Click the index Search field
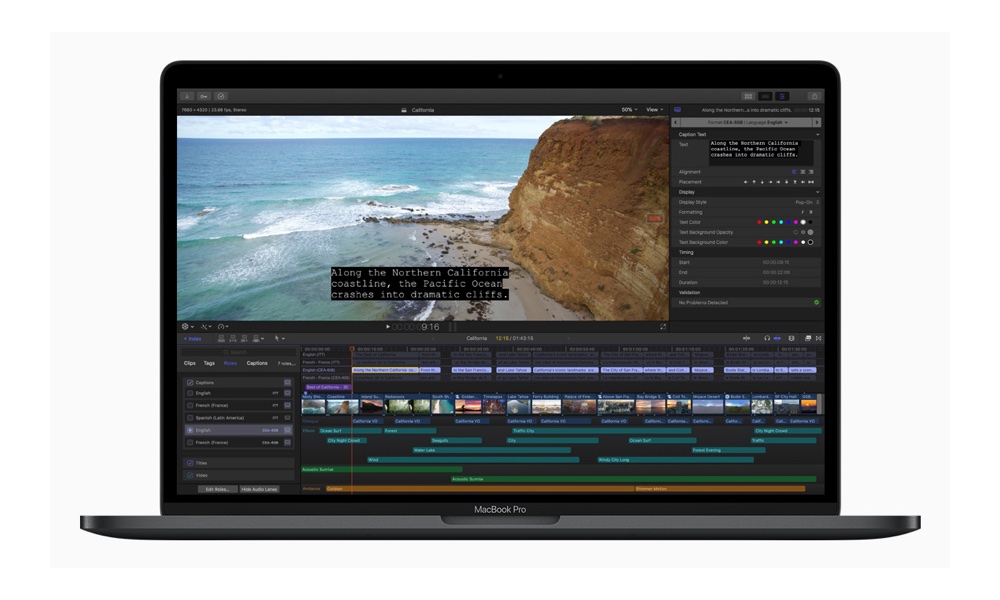Image resolution: width=1000 pixels, height=600 pixels. (x=237, y=352)
